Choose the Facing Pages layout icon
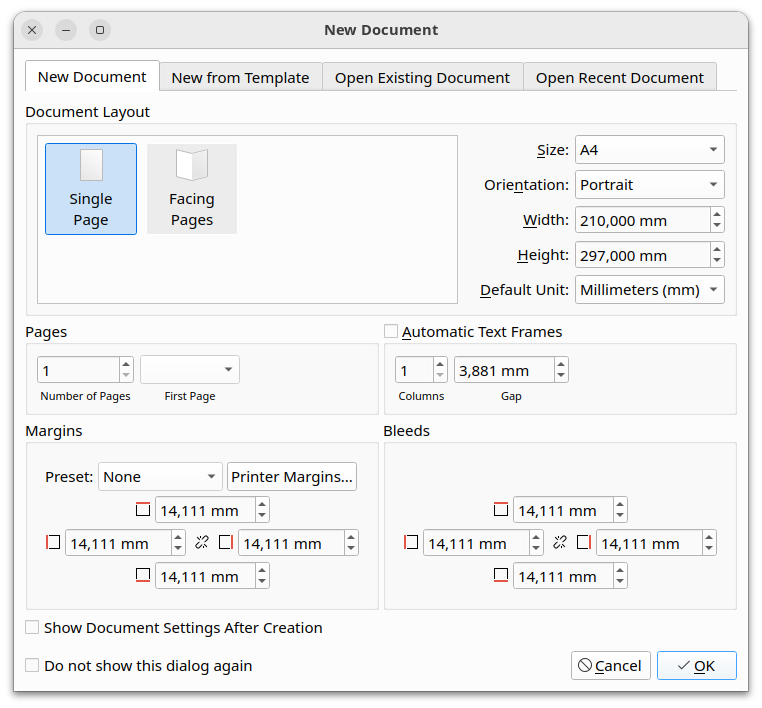This screenshot has height=708, width=762. click(x=191, y=189)
